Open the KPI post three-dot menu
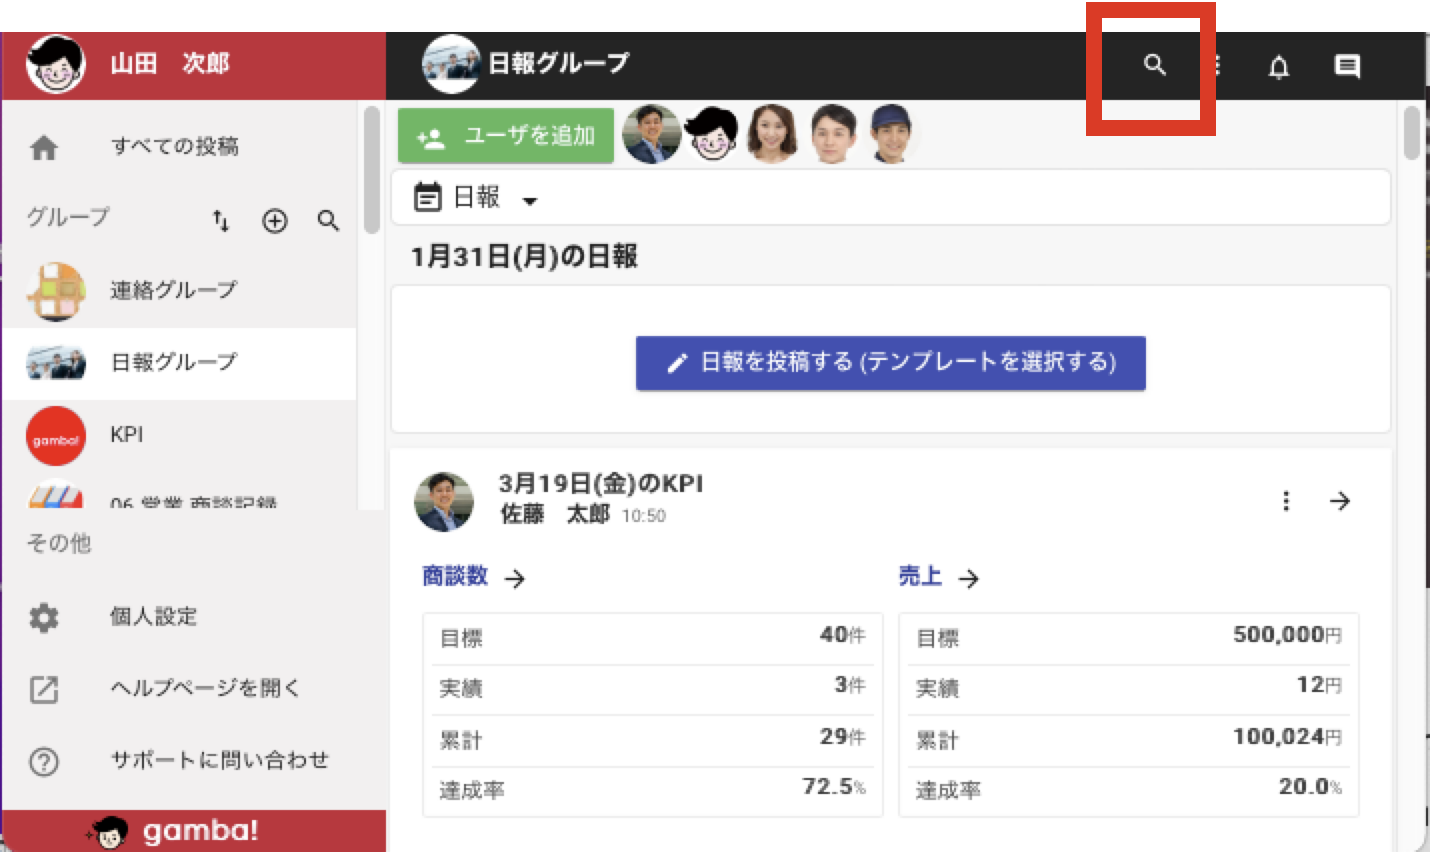This screenshot has width=1430, height=852. (1286, 501)
